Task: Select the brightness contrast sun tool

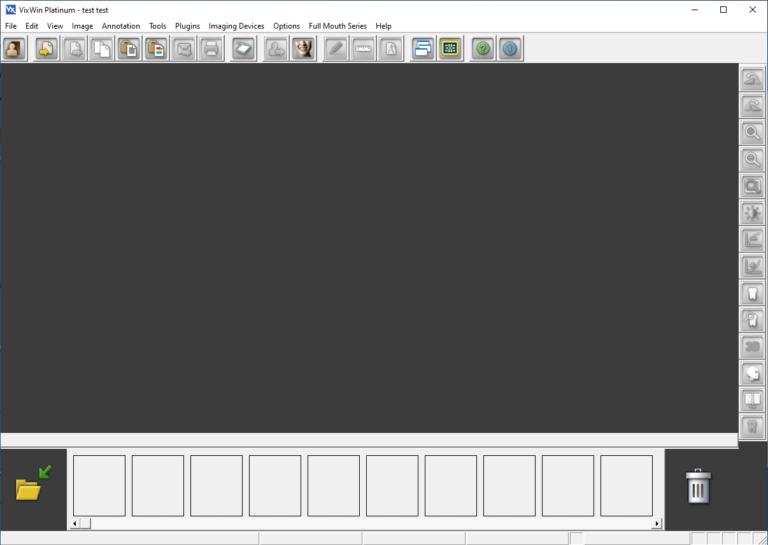Action: [752, 212]
